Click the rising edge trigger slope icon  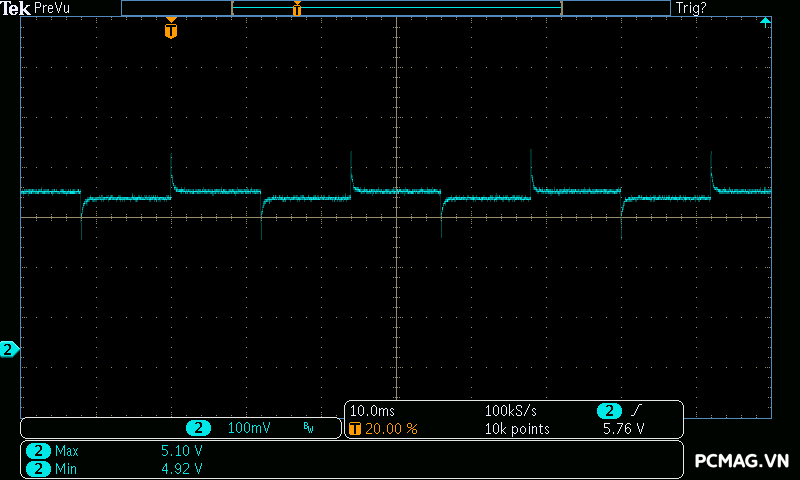[638, 411]
